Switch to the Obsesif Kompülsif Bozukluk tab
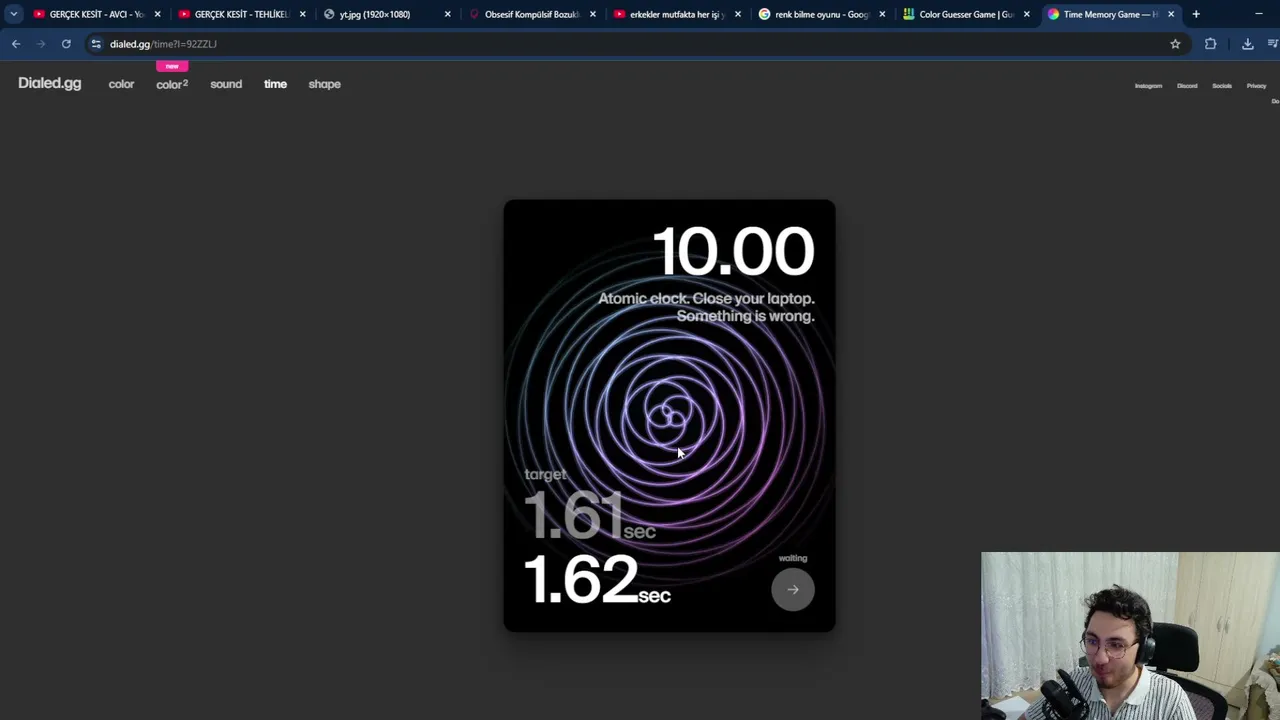The image size is (1280, 720). [531, 14]
